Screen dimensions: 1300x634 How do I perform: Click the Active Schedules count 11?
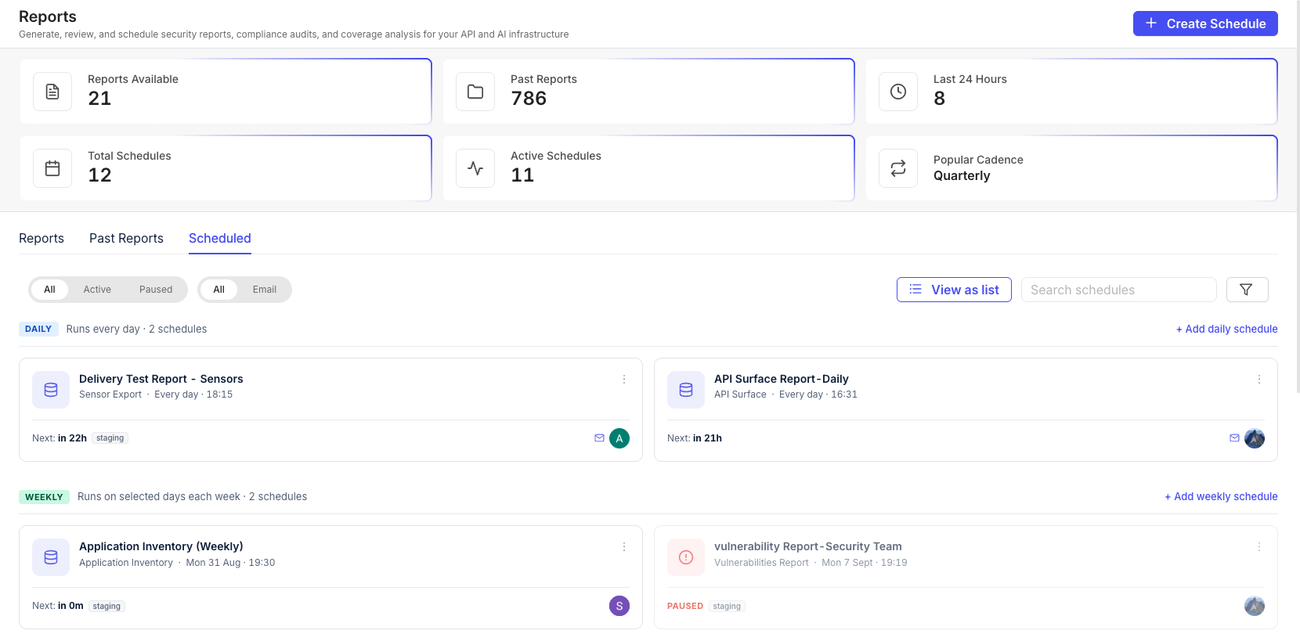tap(522, 175)
